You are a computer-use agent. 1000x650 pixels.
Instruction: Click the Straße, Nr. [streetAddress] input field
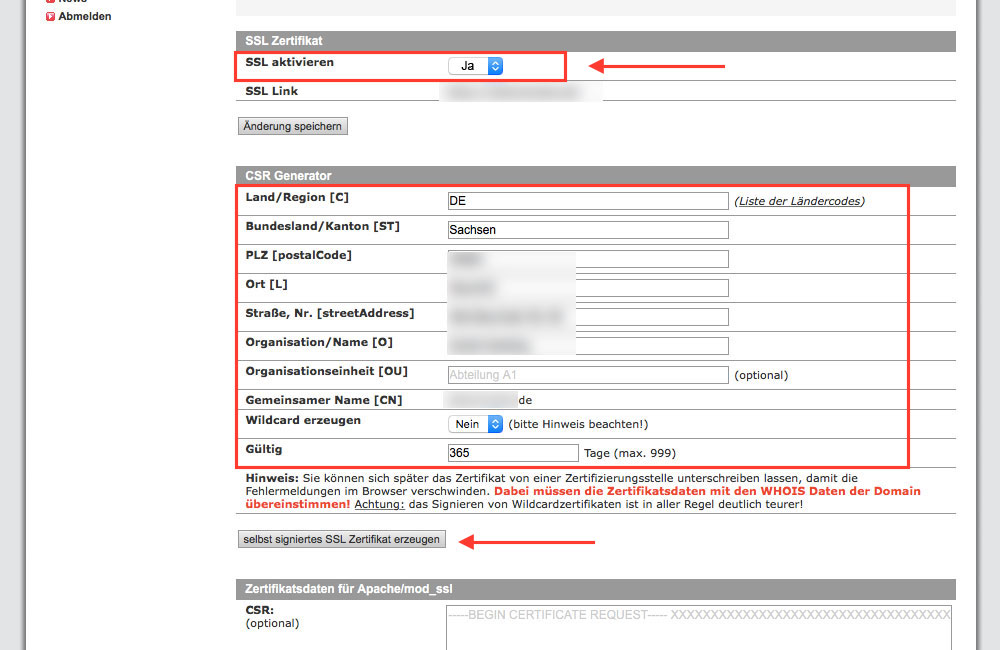coord(588,317)
